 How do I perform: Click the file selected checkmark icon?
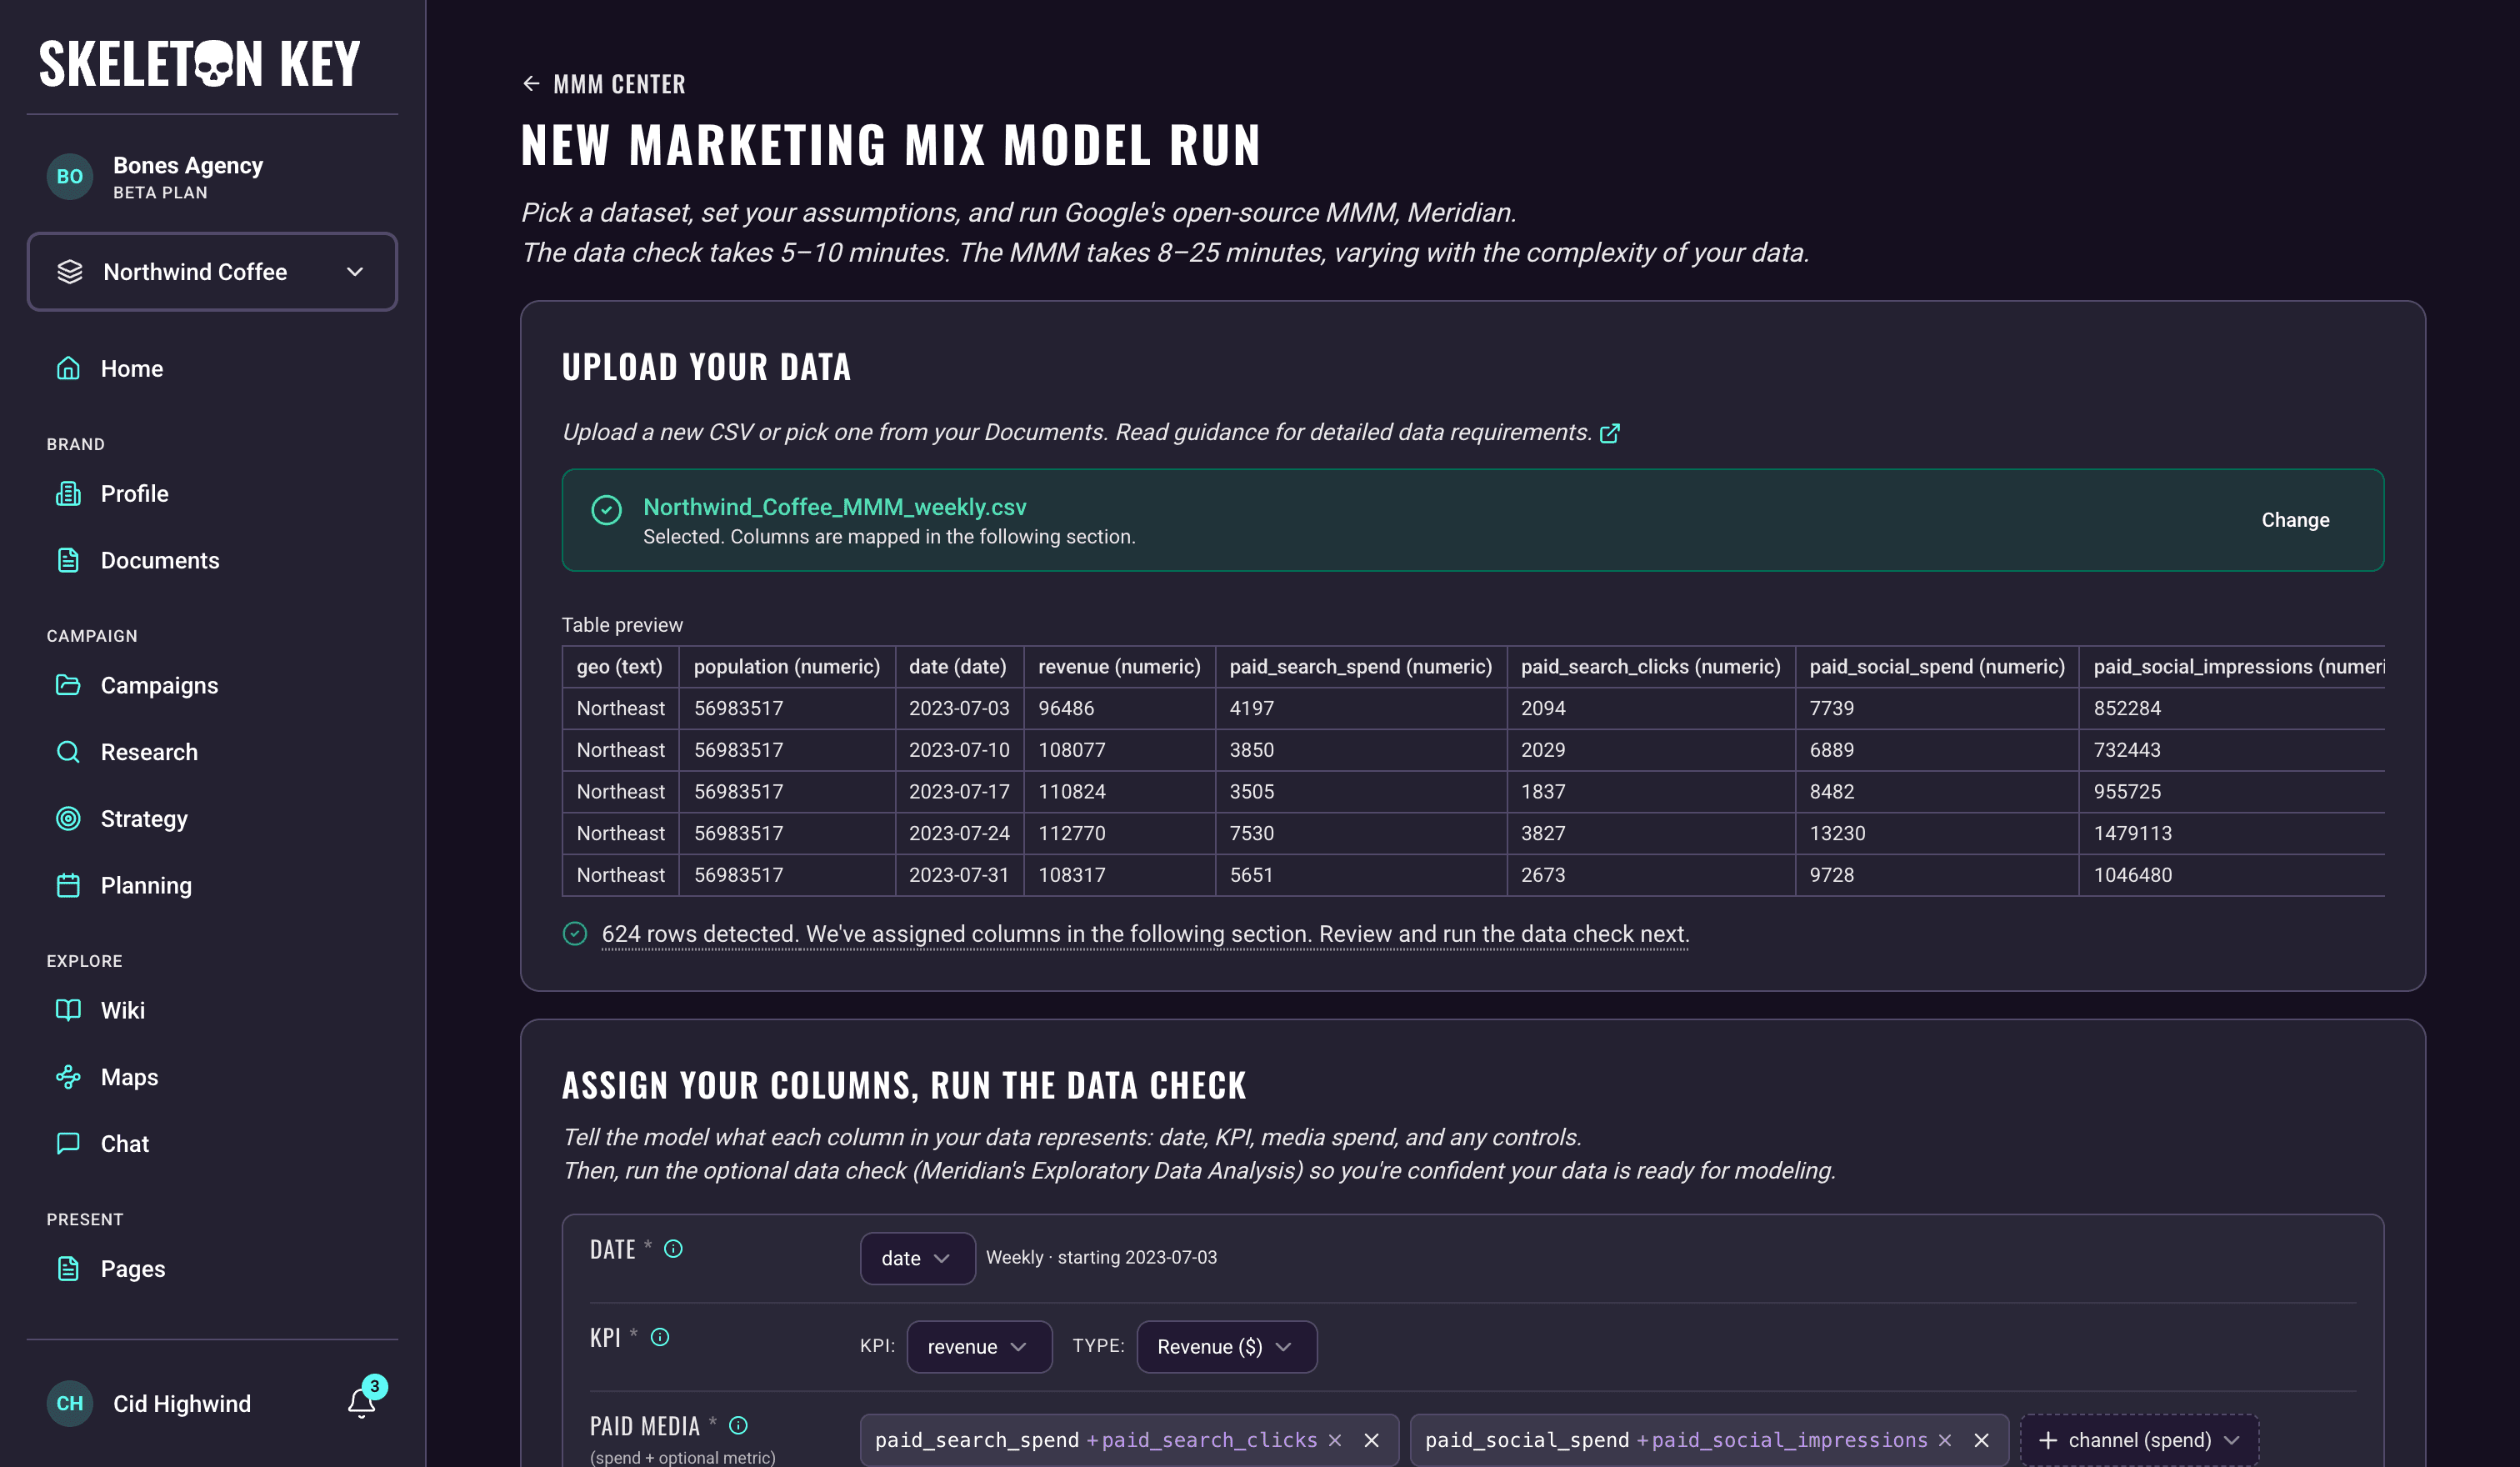click(x=607, y=510)
